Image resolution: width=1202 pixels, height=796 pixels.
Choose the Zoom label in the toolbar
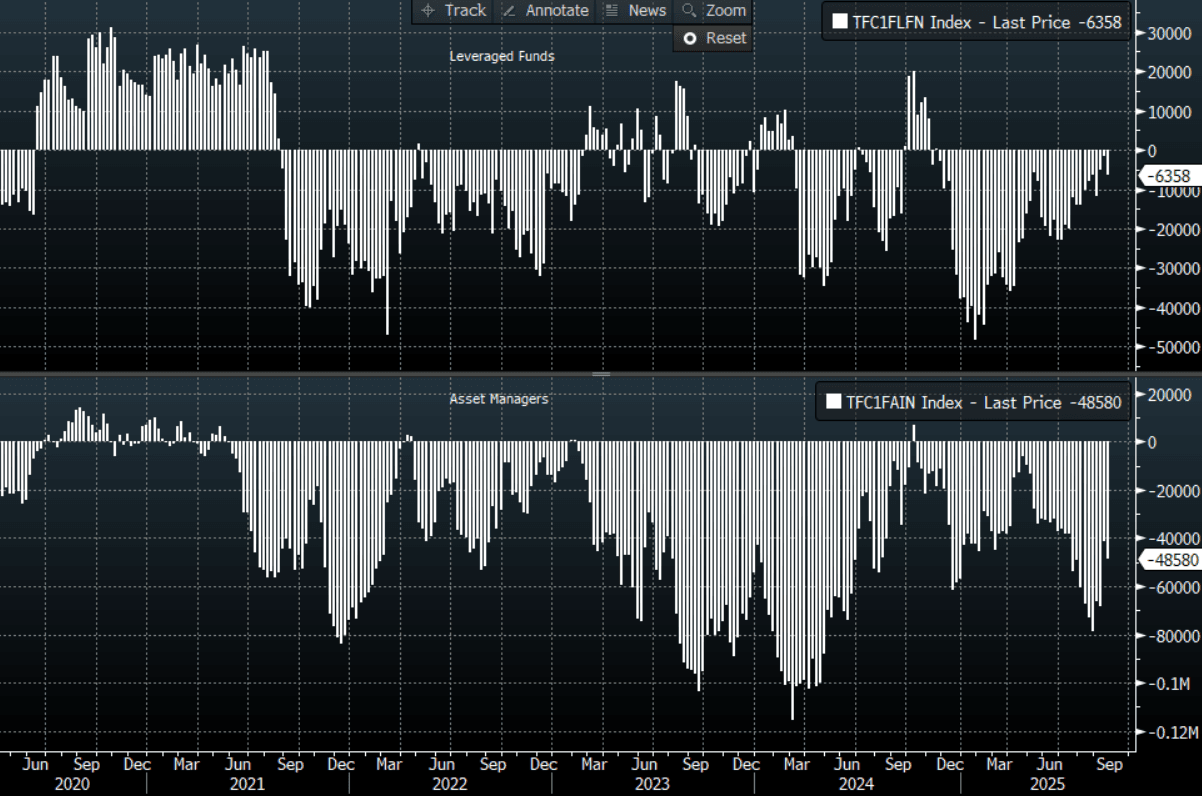coord(726,10)
